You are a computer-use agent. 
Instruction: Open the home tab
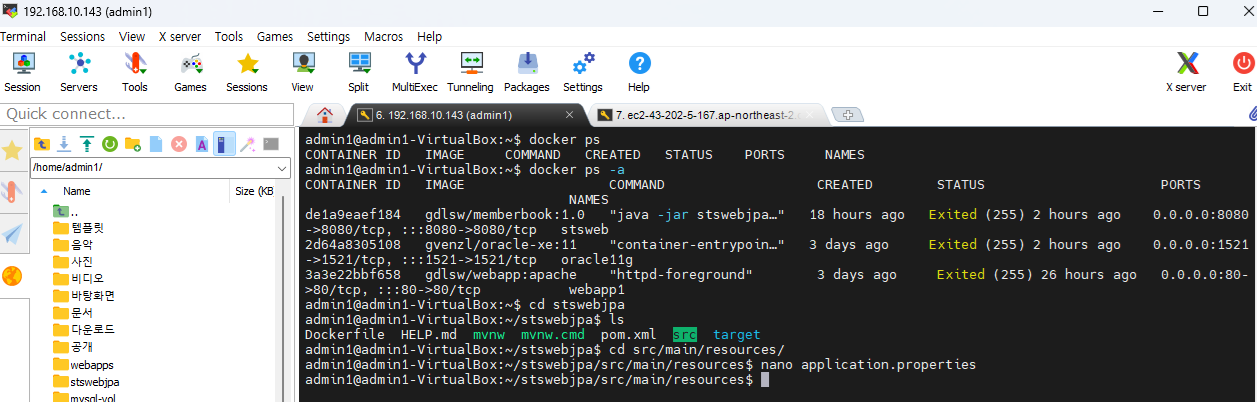coord(325,114)
